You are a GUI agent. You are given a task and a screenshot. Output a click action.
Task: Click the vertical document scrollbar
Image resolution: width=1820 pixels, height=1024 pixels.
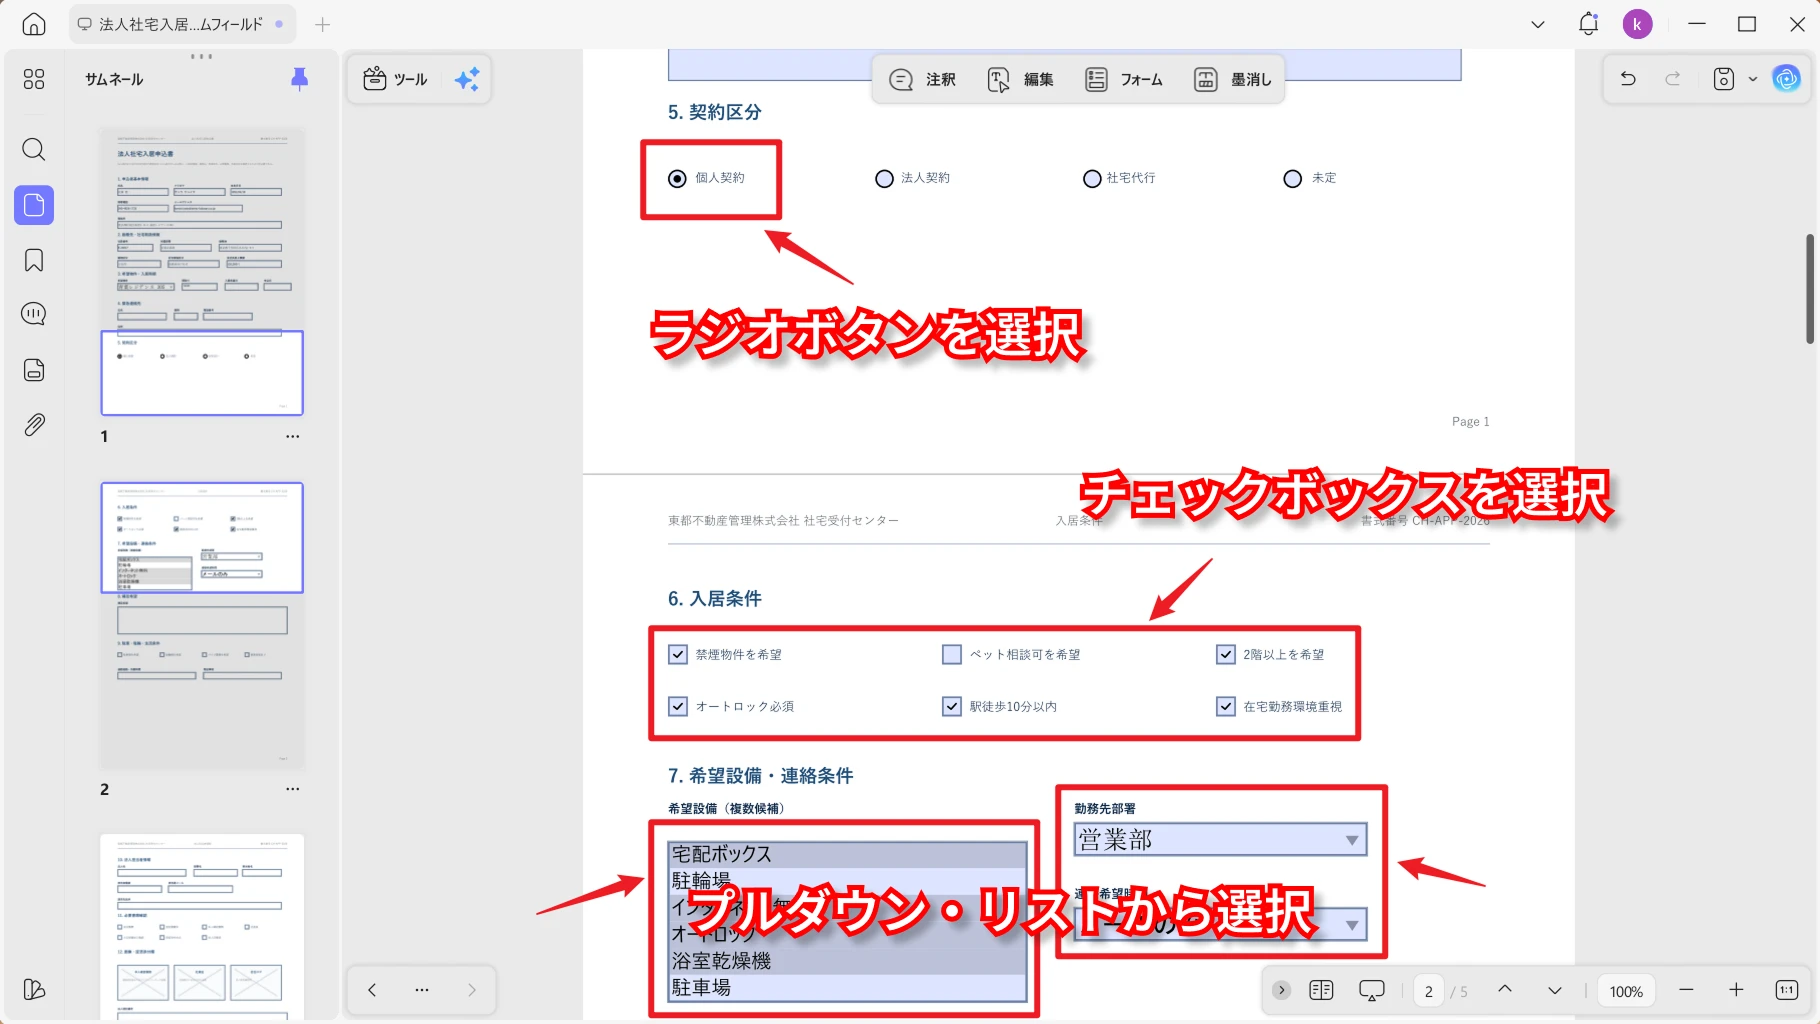tap(1810, 289)
